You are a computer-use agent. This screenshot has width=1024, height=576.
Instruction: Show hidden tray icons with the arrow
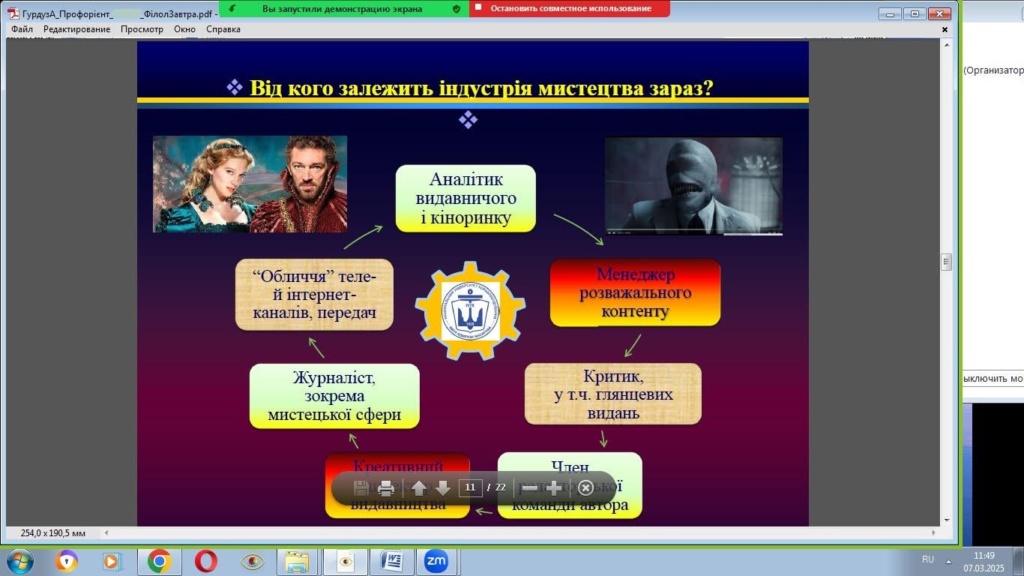tap(949, 561)
